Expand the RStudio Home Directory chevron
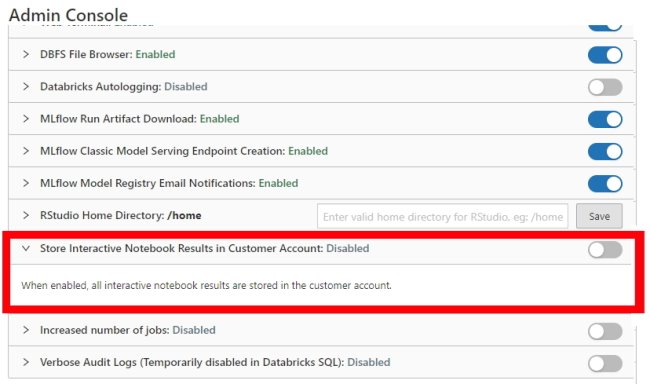Viewport: 650px width, 384px height. click(26, 215)
